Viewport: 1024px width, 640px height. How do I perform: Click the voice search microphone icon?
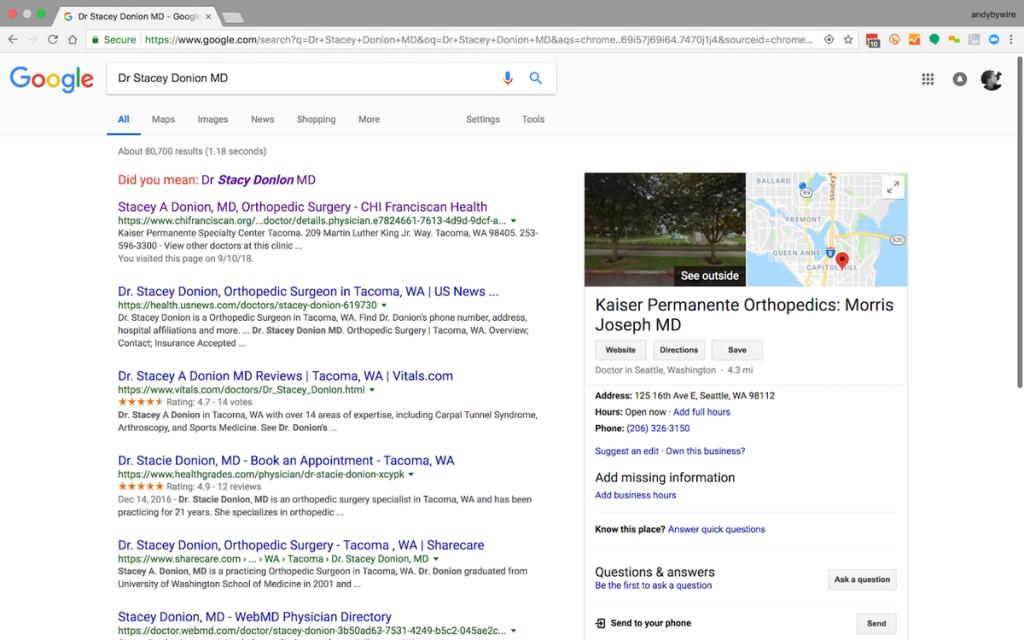pos(507,78)
